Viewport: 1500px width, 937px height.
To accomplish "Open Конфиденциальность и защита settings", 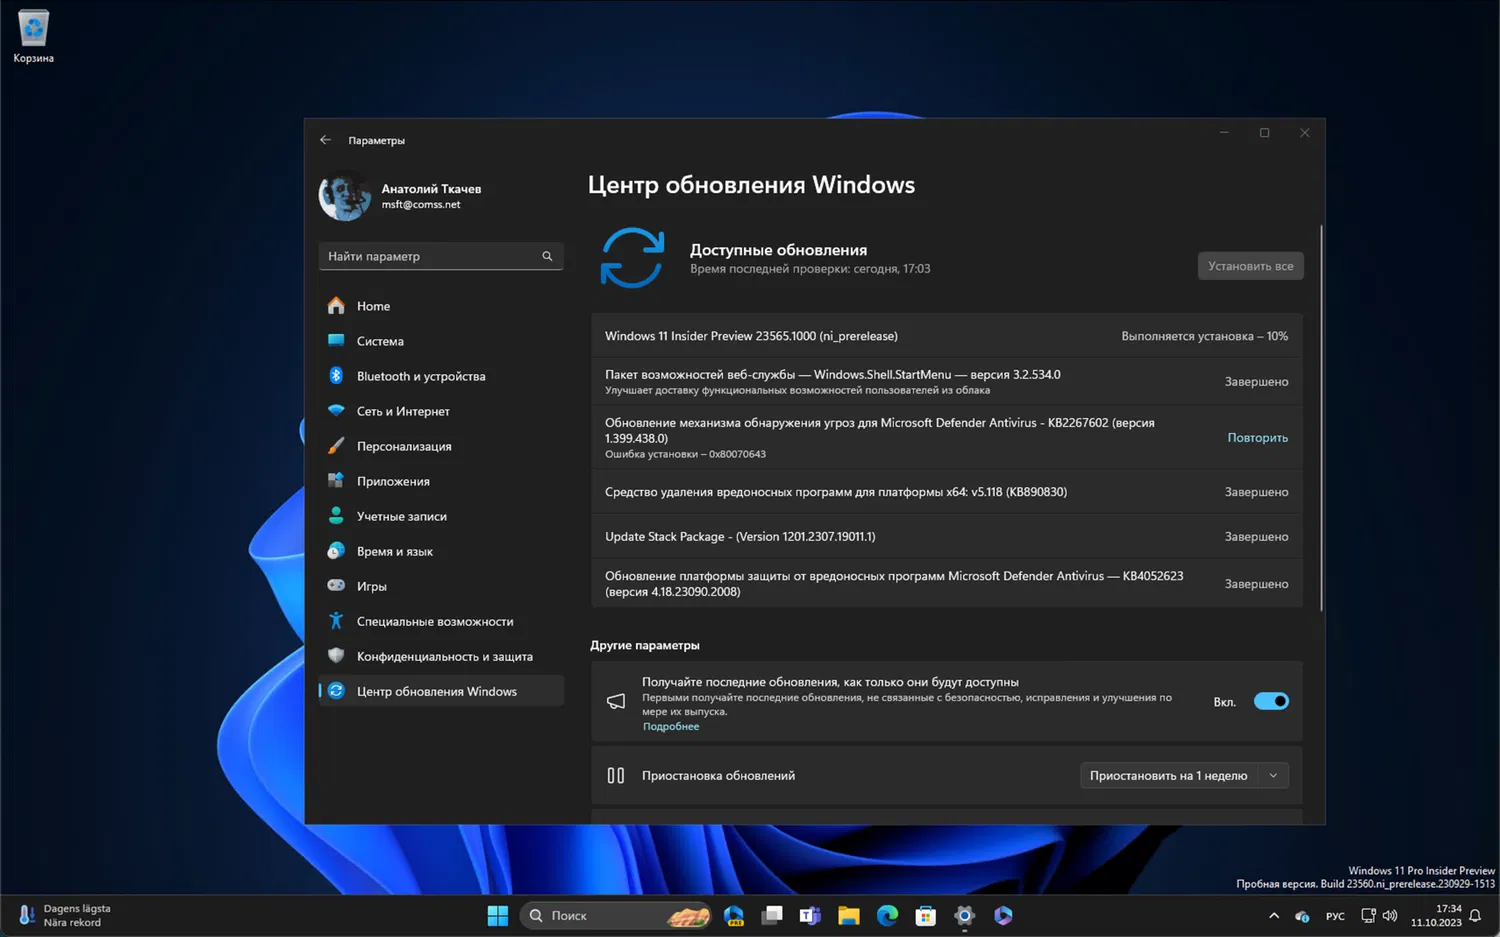I will click(437, 656).
